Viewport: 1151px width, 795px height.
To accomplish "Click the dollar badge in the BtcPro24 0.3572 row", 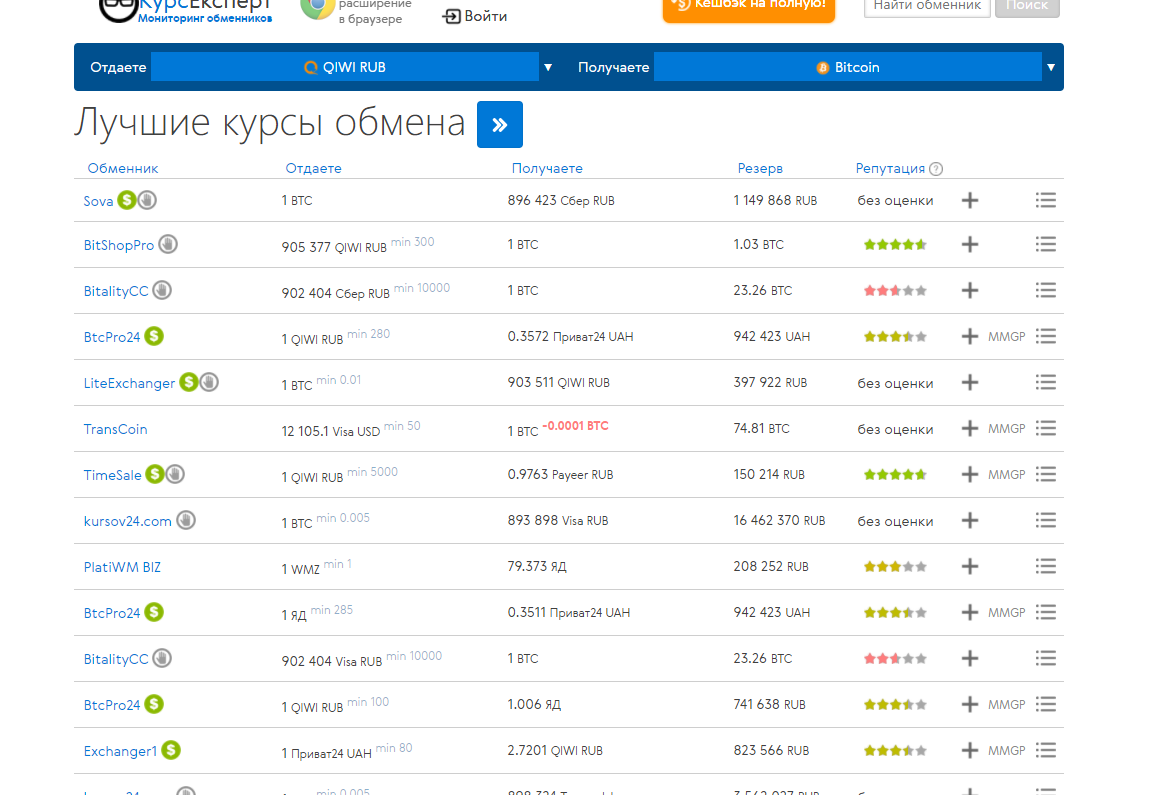I will pos(154,336).
